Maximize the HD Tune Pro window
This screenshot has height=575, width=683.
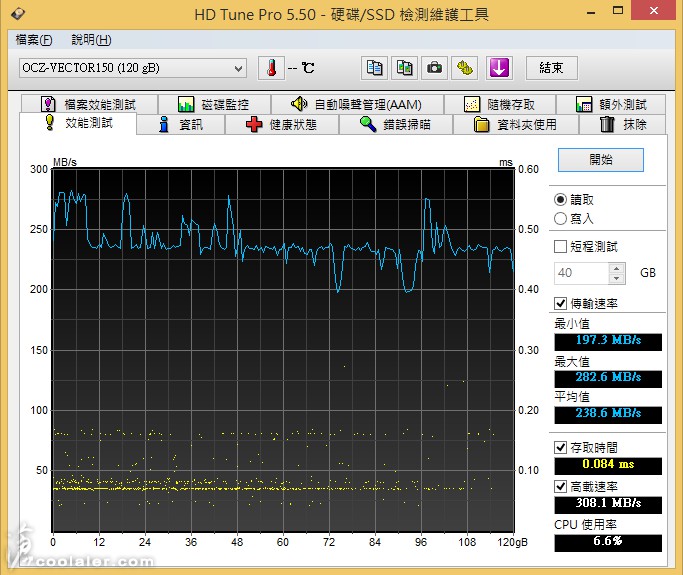pyautogui.click(x=618, y=10)
